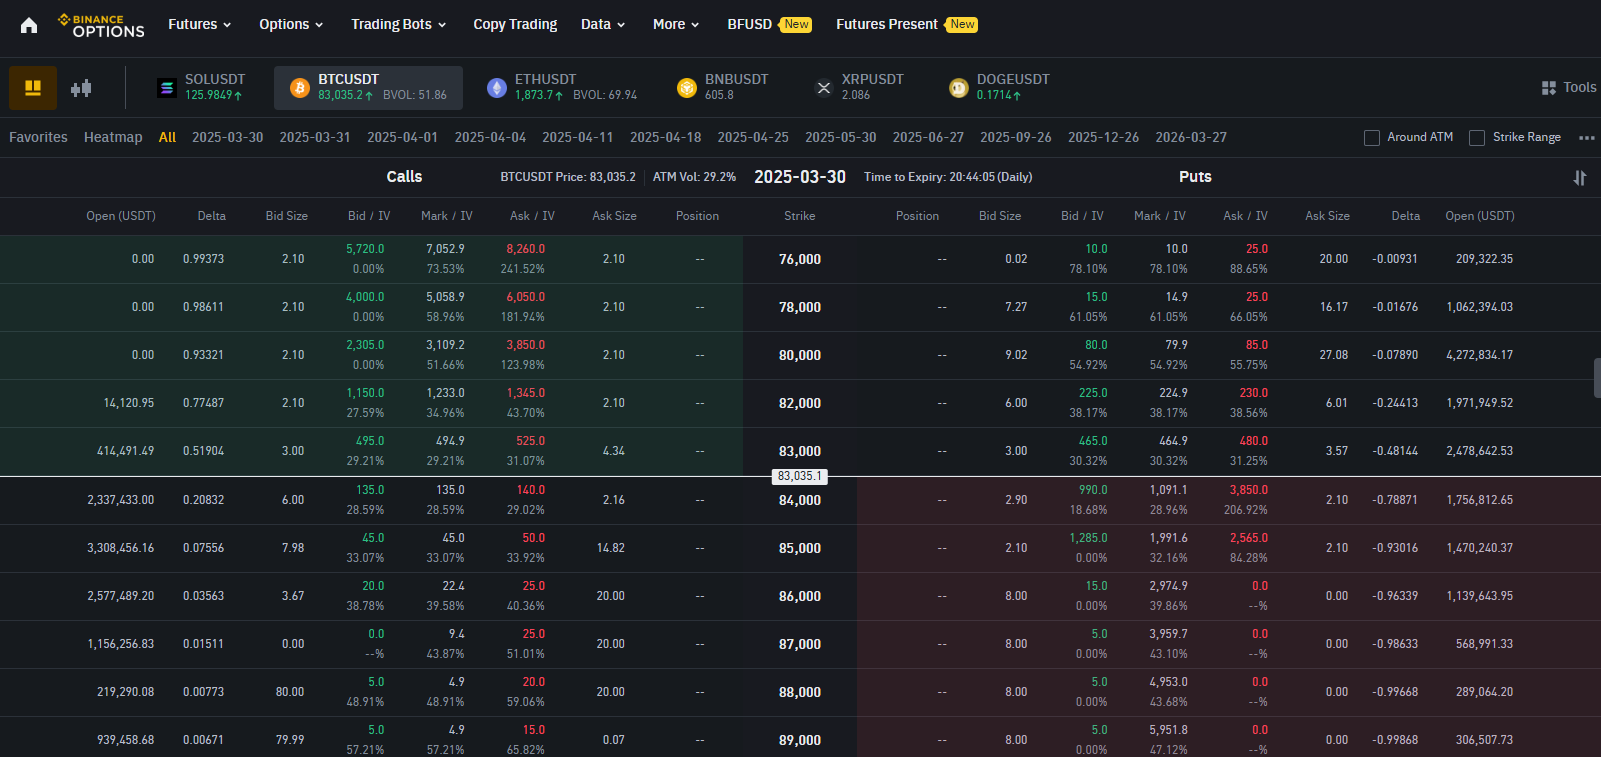Open the Binance Options logo
The height and width of the screenshot is (757, 1601).
(101, 25)
